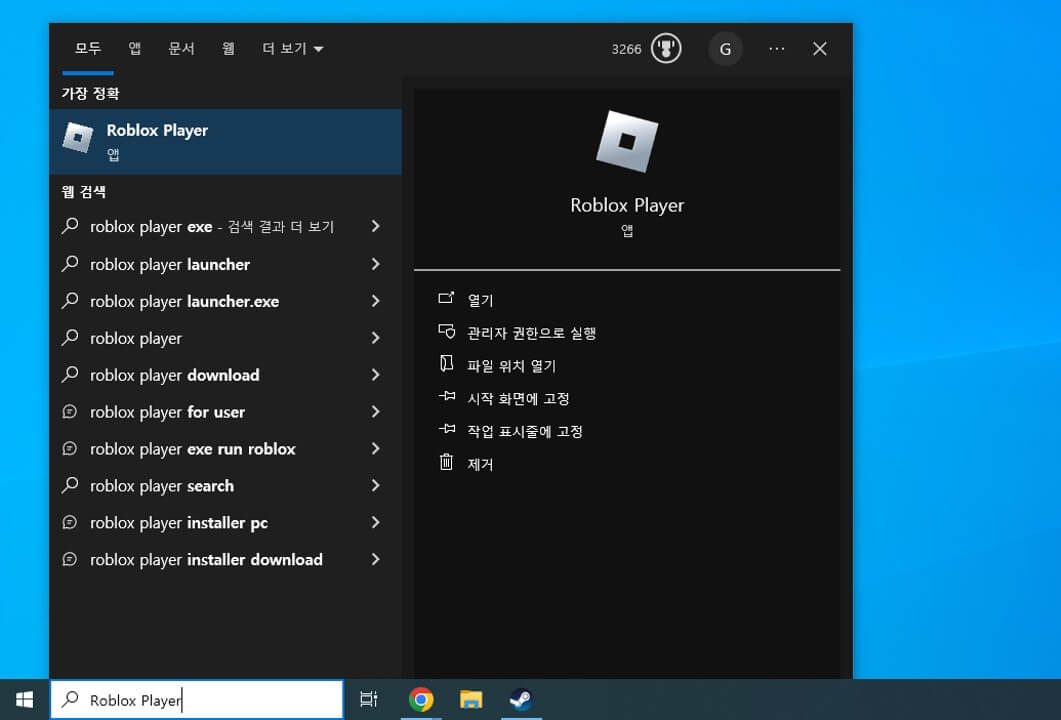Click chat icon beside roblox player installer pc
This screenshot has width=1061, height=720.
pyautogui.click(x=70, y=522)
